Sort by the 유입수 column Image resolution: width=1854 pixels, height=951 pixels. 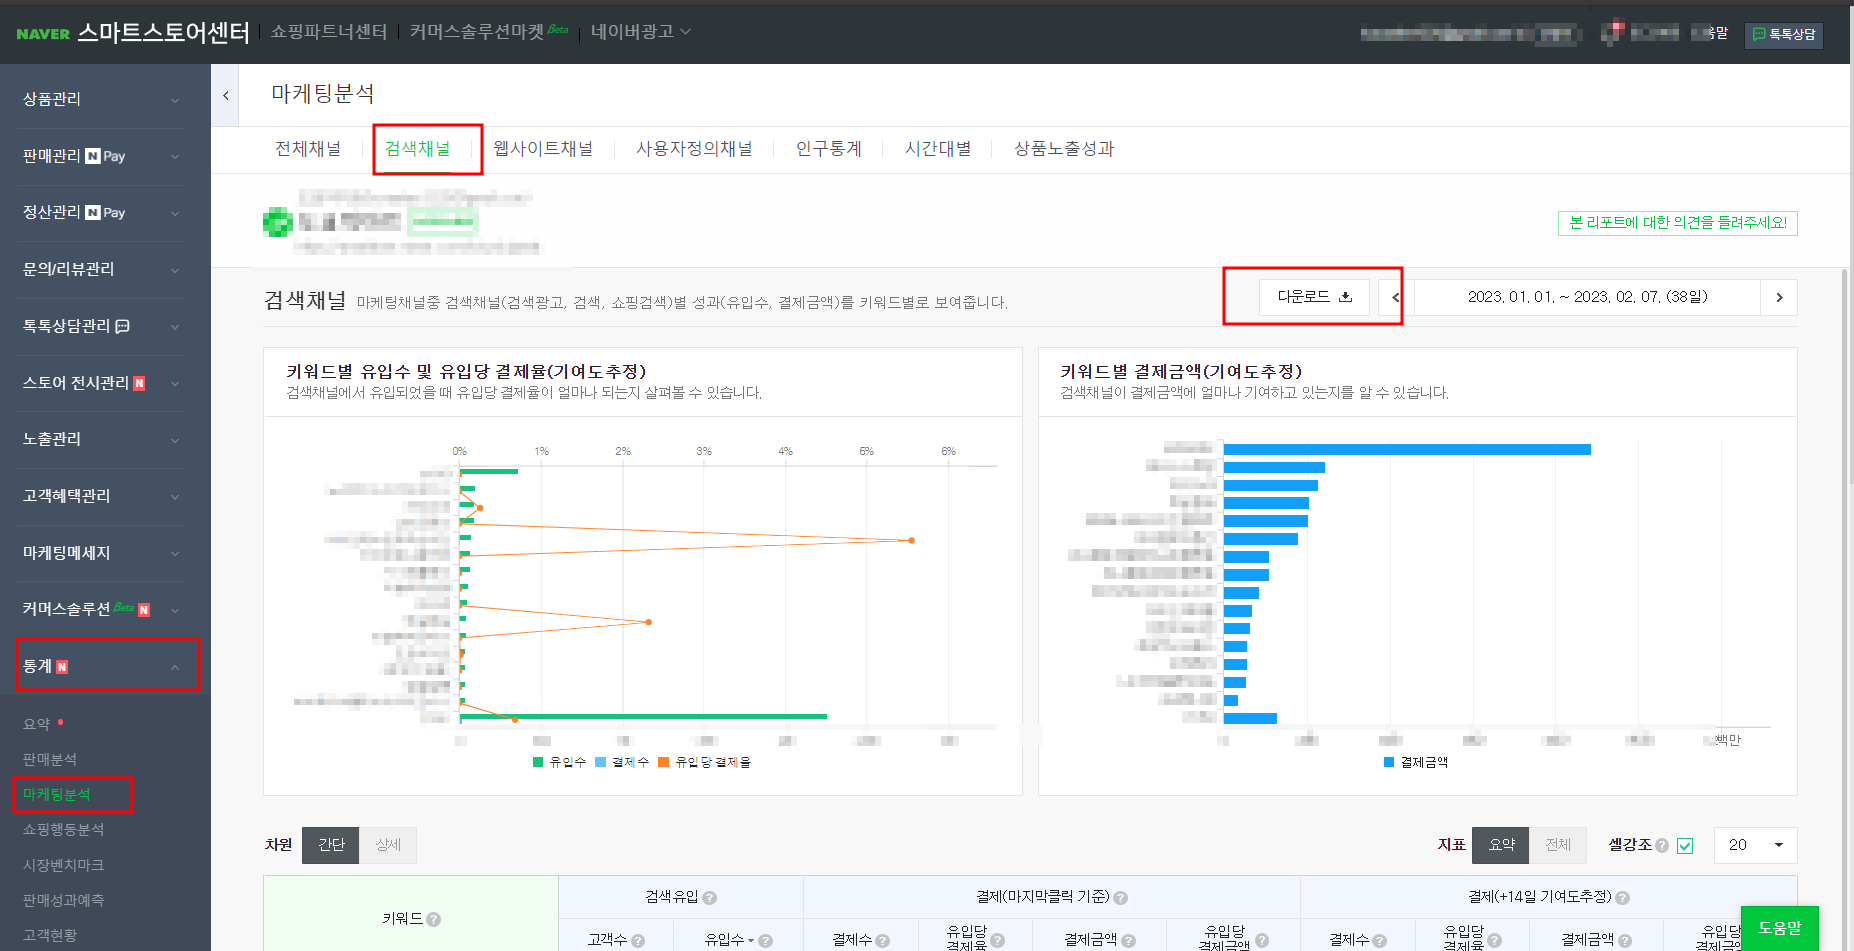[x=729, y=940]
